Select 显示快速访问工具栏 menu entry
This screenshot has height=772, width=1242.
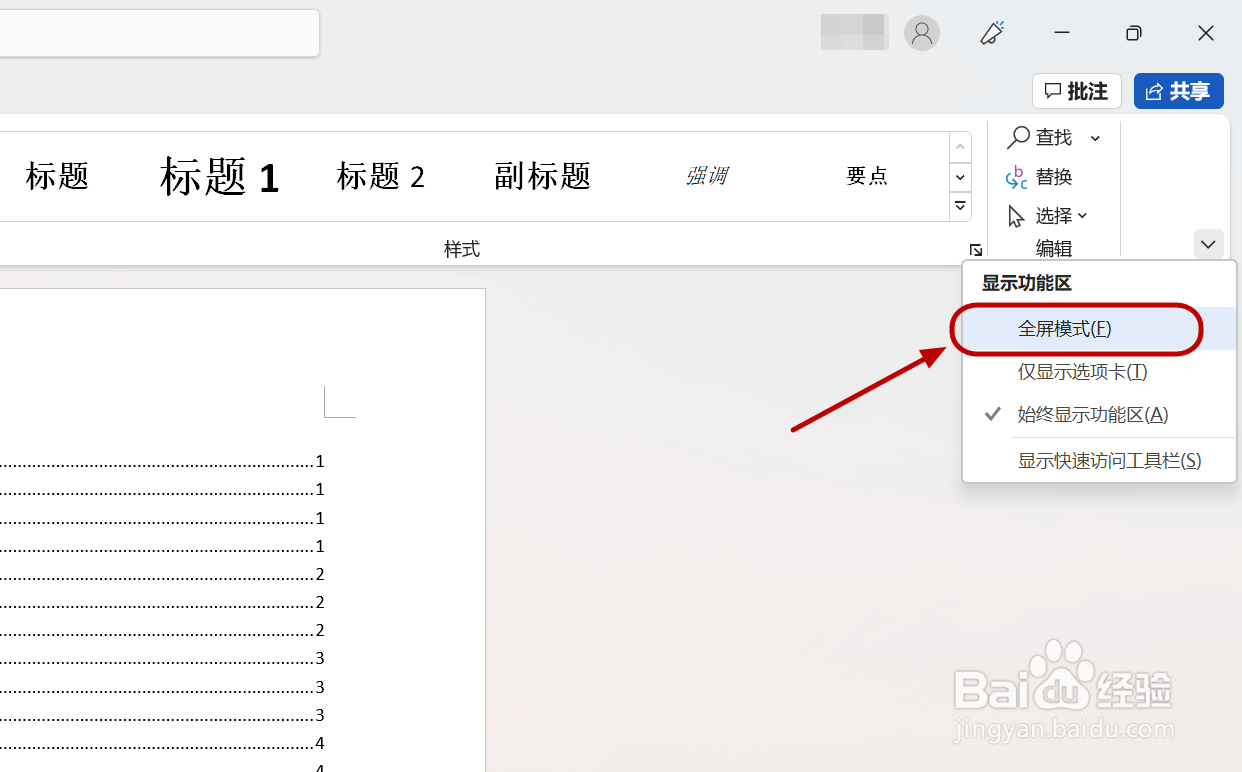pyautogui.click(x=1110, y=459)
